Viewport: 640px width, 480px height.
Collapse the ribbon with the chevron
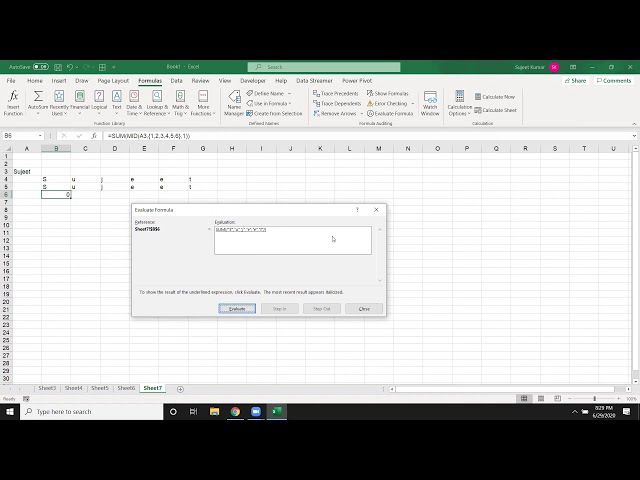click(x=634, y=124)
